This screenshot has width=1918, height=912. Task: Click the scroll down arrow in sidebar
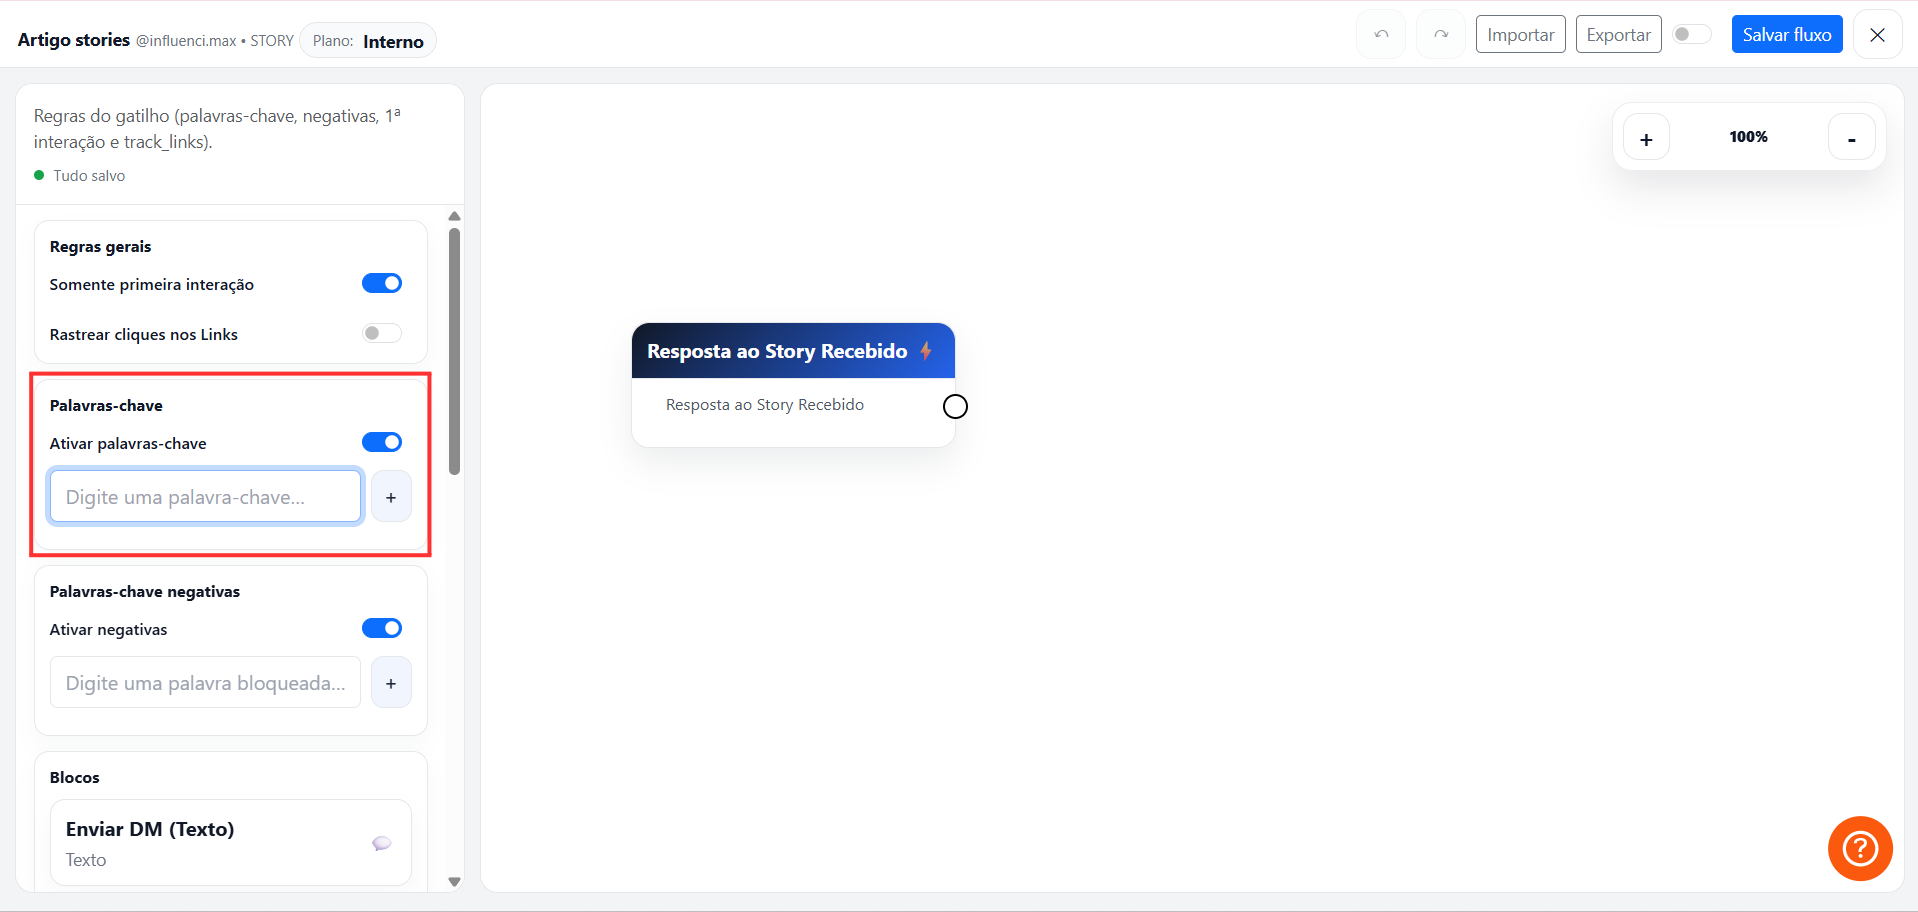pyautogui.click(x=454, y=882)
